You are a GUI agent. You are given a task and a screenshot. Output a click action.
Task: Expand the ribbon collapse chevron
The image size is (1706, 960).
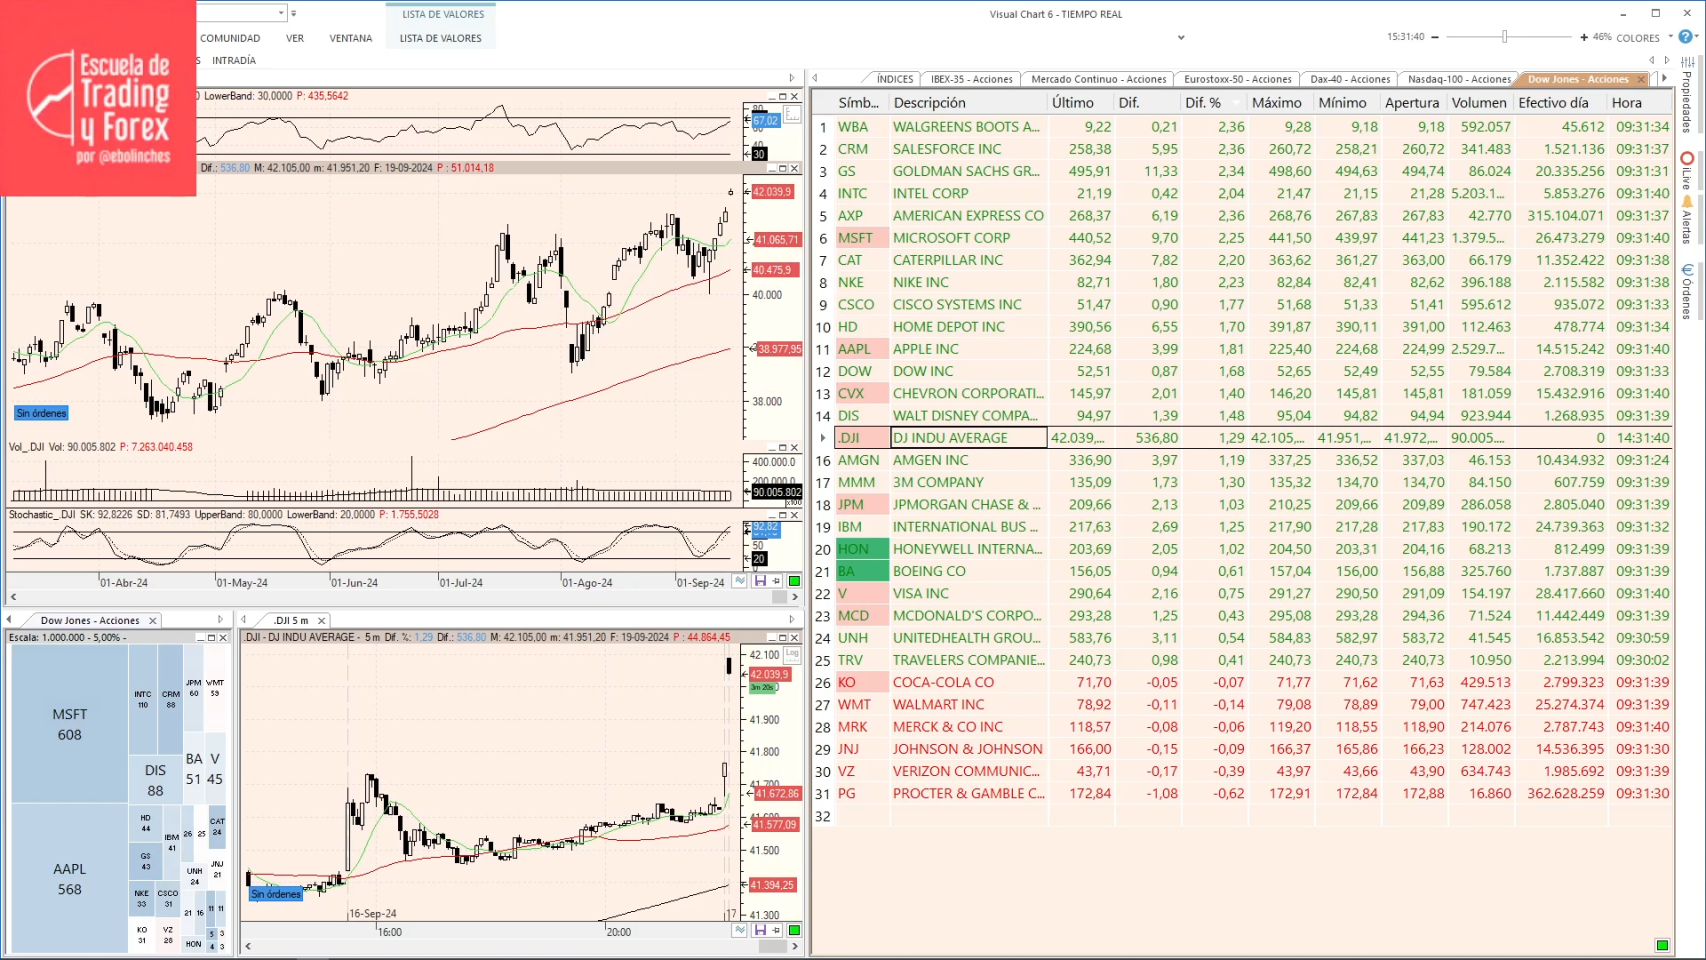pyautogui.click(x=1181, y=38)
